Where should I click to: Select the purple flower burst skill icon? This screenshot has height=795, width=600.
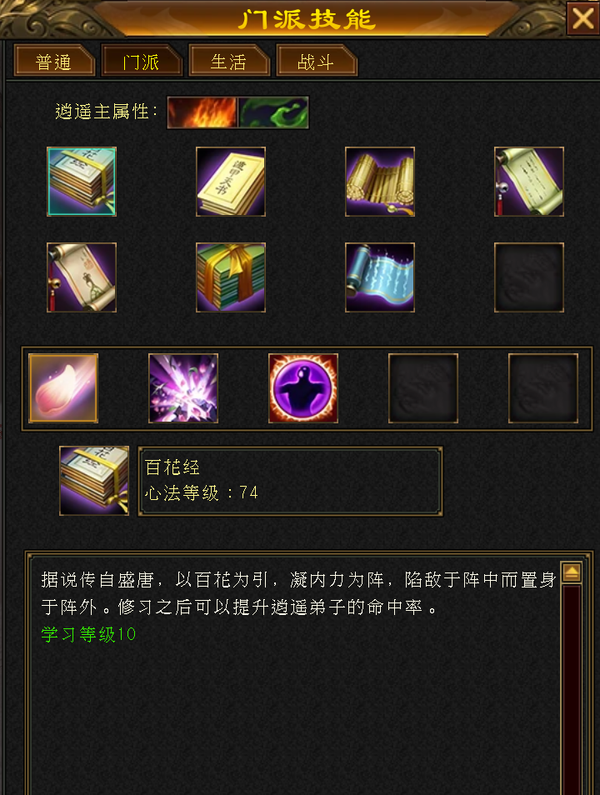(x=183, y=388)
